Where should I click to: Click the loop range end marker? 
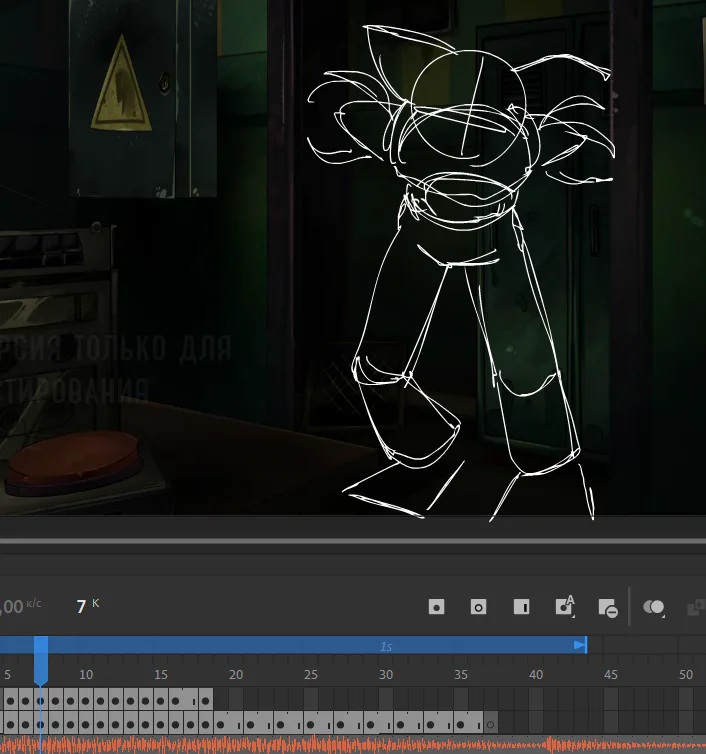coord(580,645)
